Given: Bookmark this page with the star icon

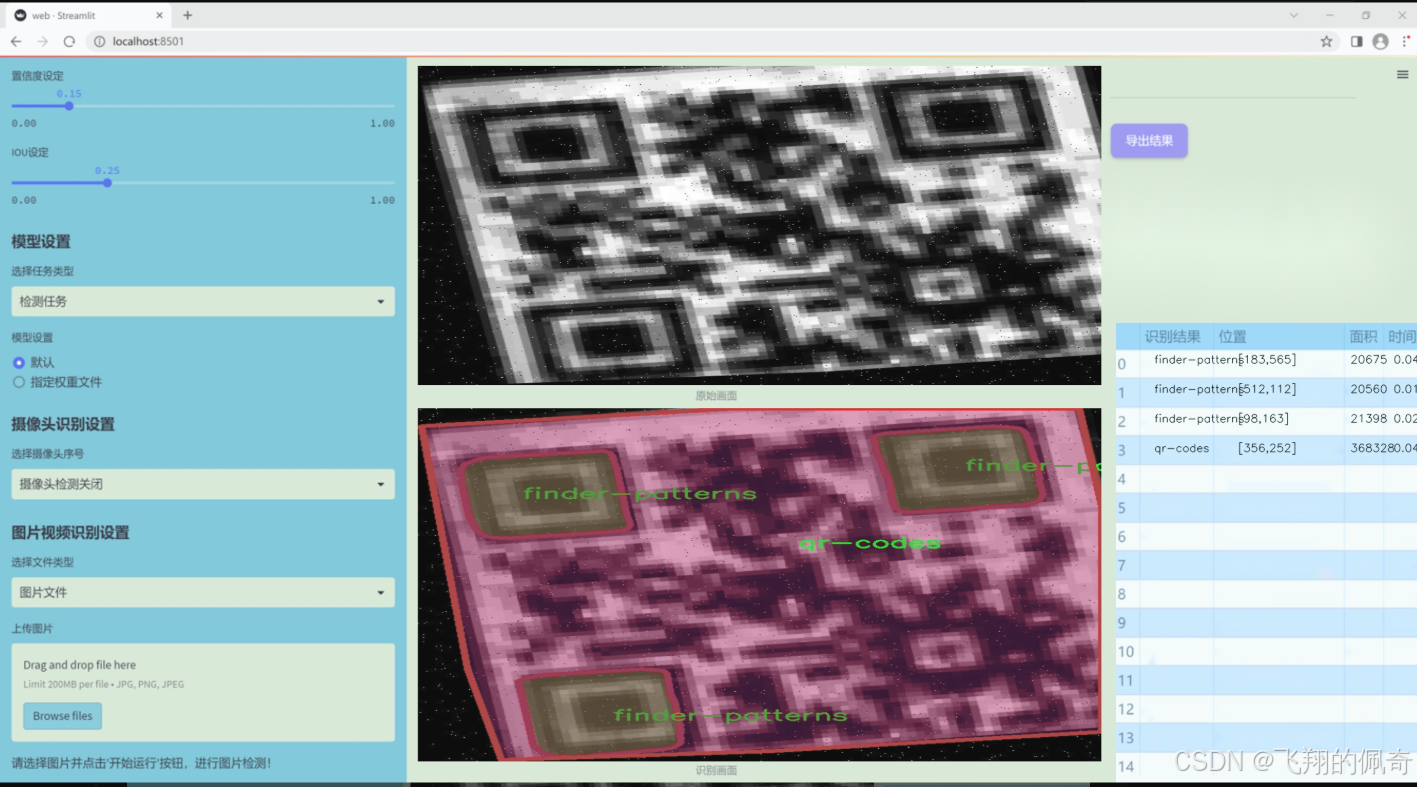Looking at the screenshot, I should tap(1326, 41).
